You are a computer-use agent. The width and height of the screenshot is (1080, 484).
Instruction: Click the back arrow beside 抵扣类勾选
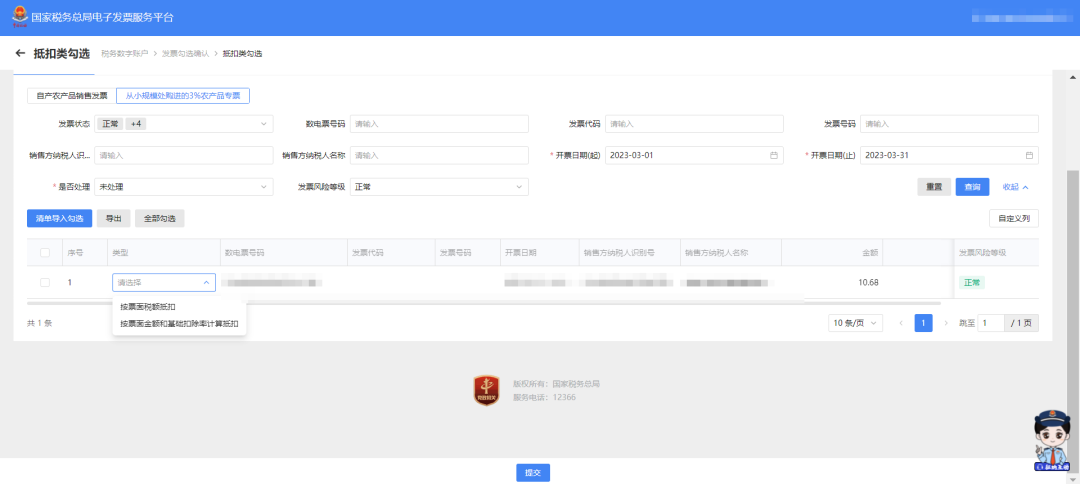20,53
